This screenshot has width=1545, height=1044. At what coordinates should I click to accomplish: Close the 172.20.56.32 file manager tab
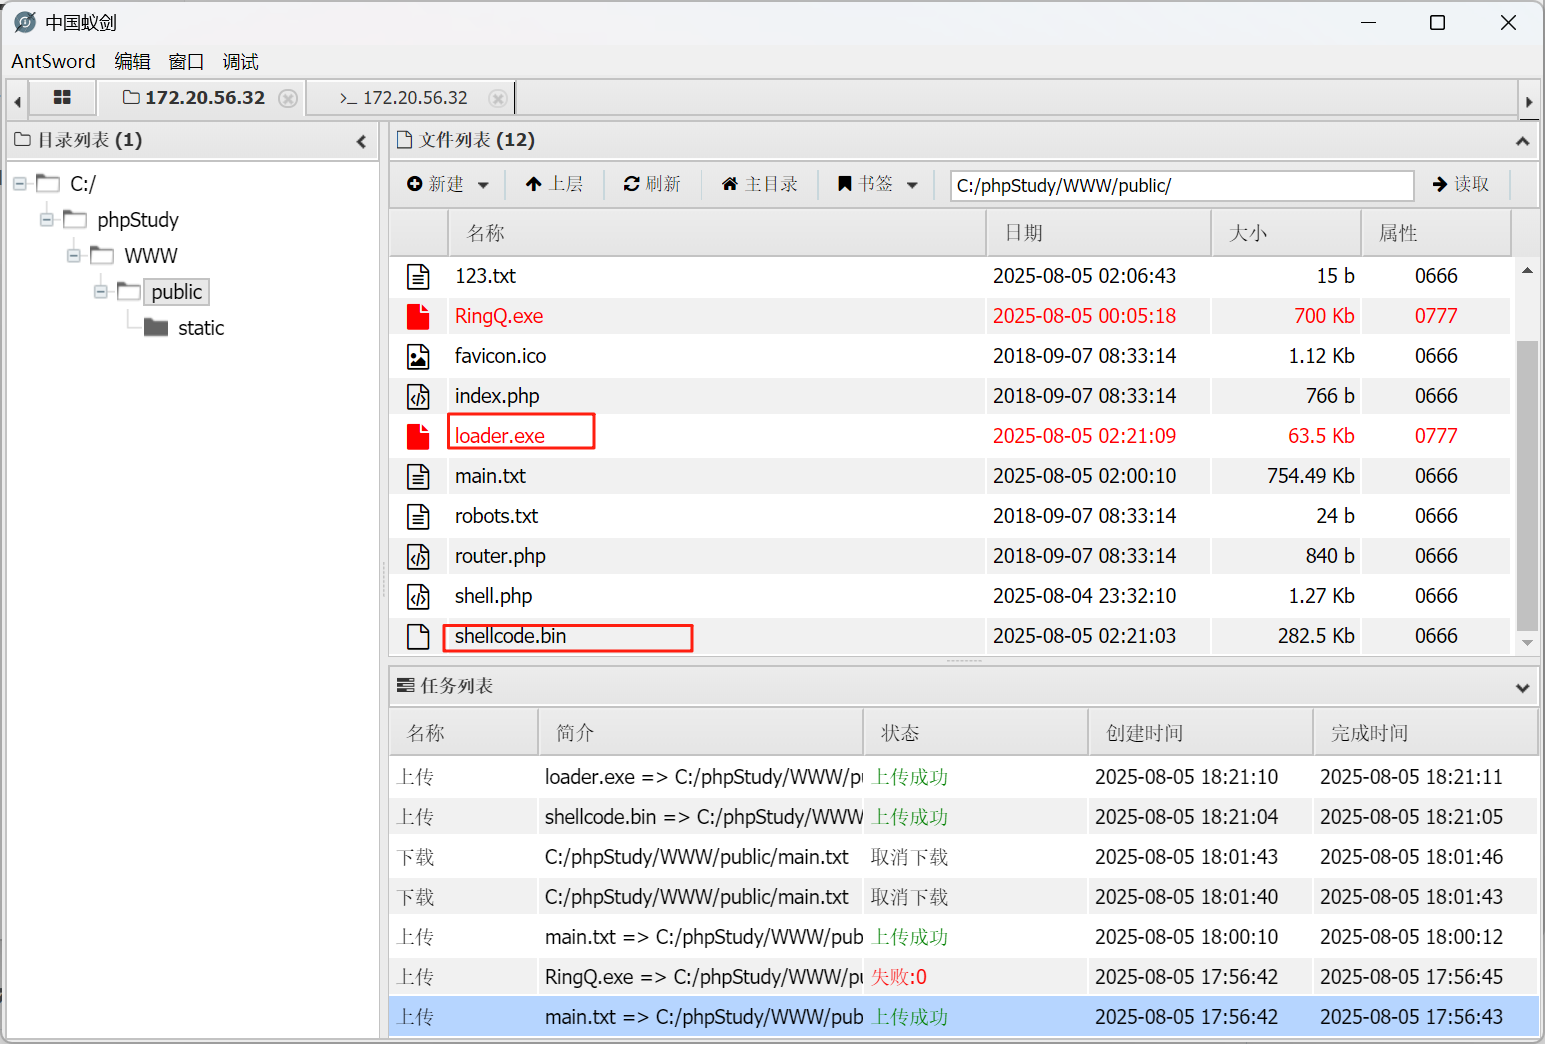pos(288,98)
